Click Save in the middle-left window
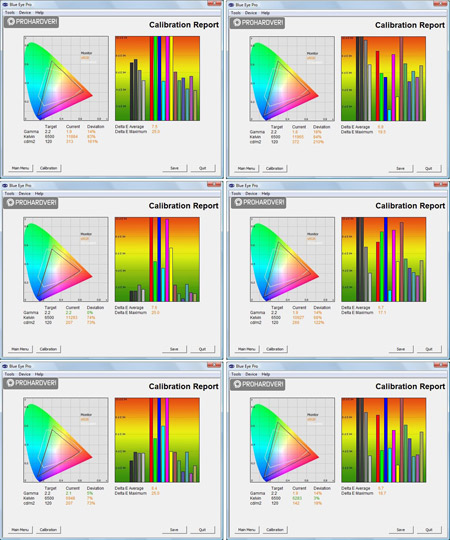This screenshot has height=540, width=450. point(174,349)
